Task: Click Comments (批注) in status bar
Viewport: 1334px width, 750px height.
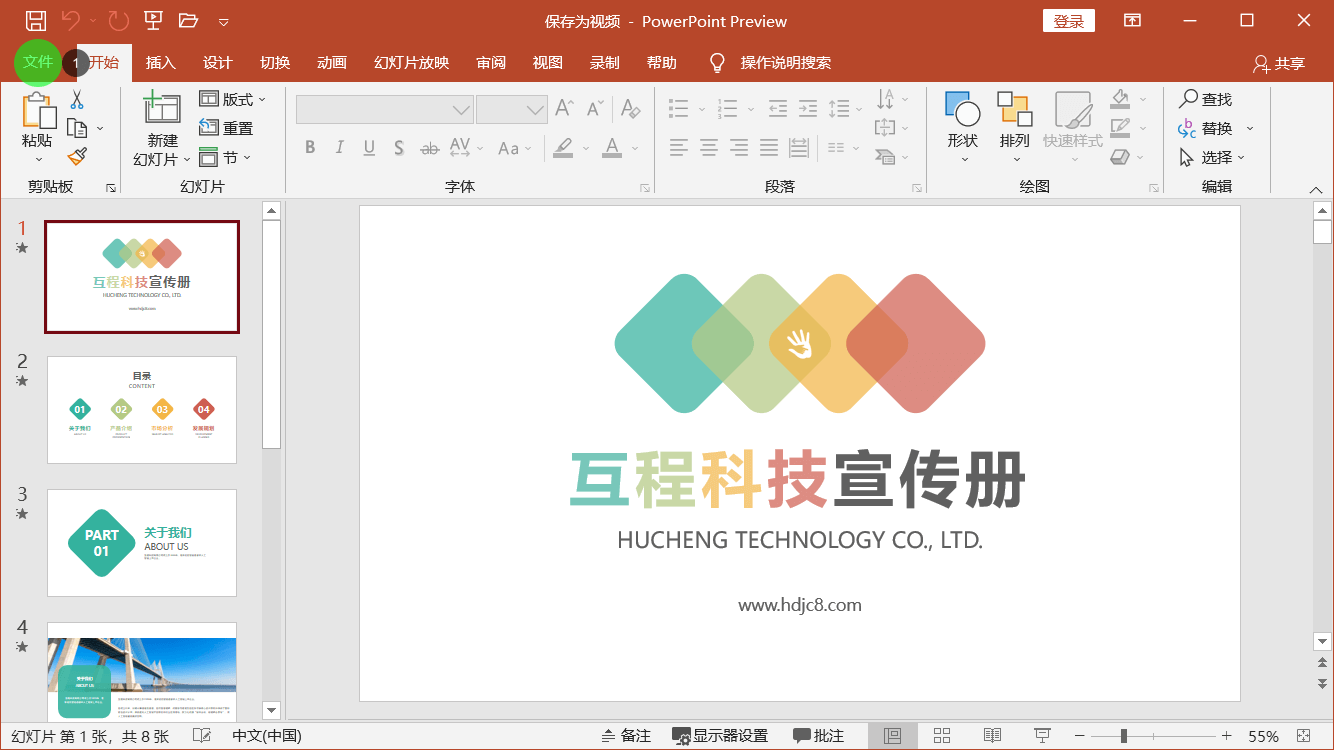Action: point(819,736)
